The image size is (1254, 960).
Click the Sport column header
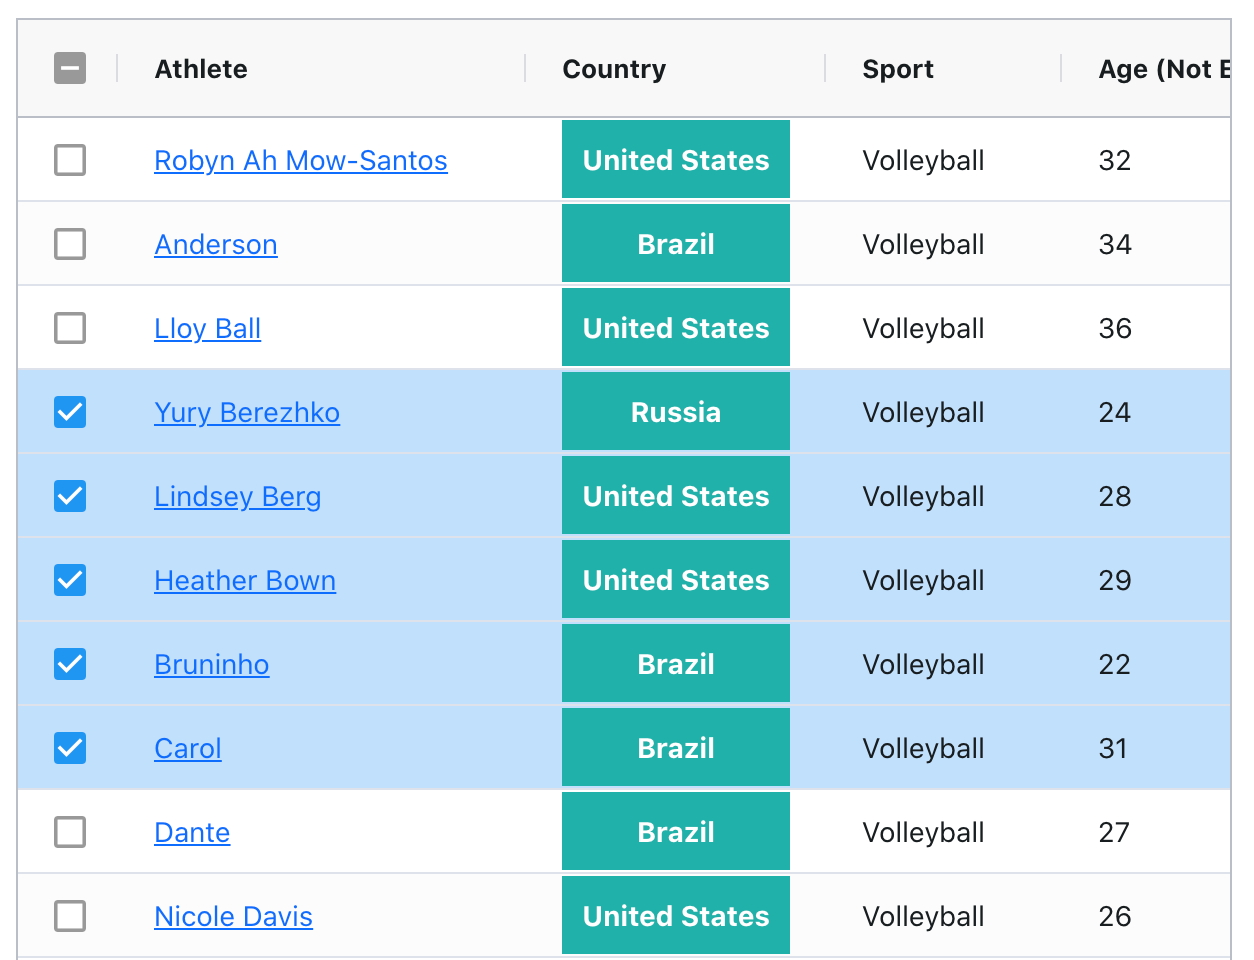click(898, 69)
